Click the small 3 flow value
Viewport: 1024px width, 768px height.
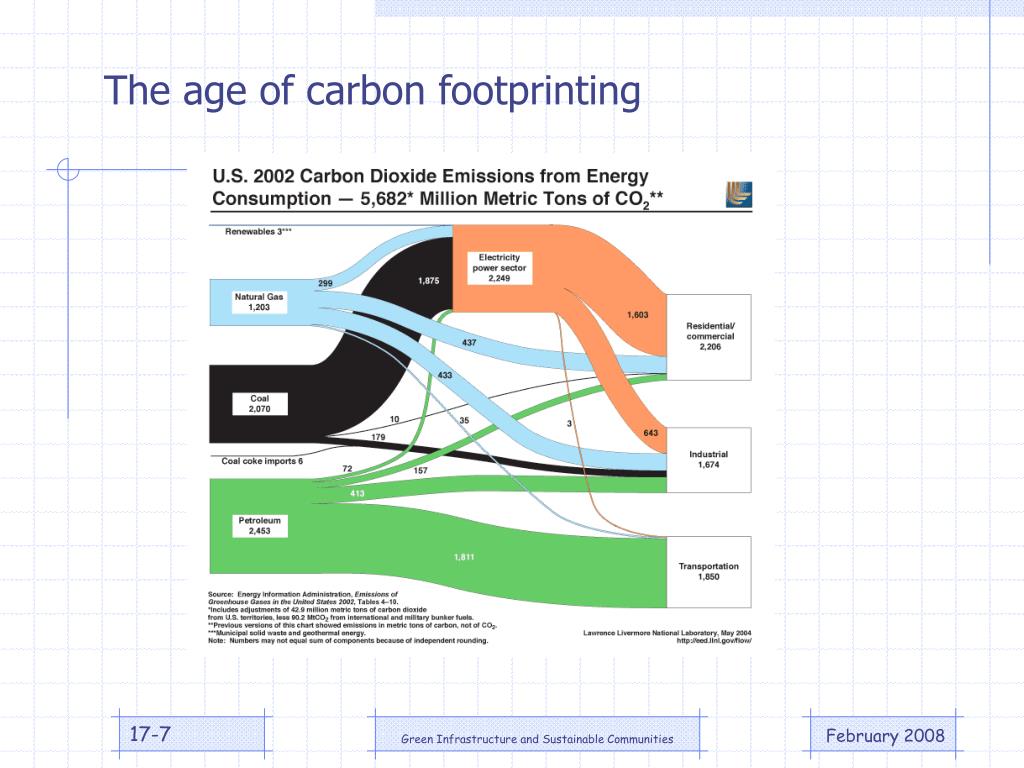(x=569, y=424)
